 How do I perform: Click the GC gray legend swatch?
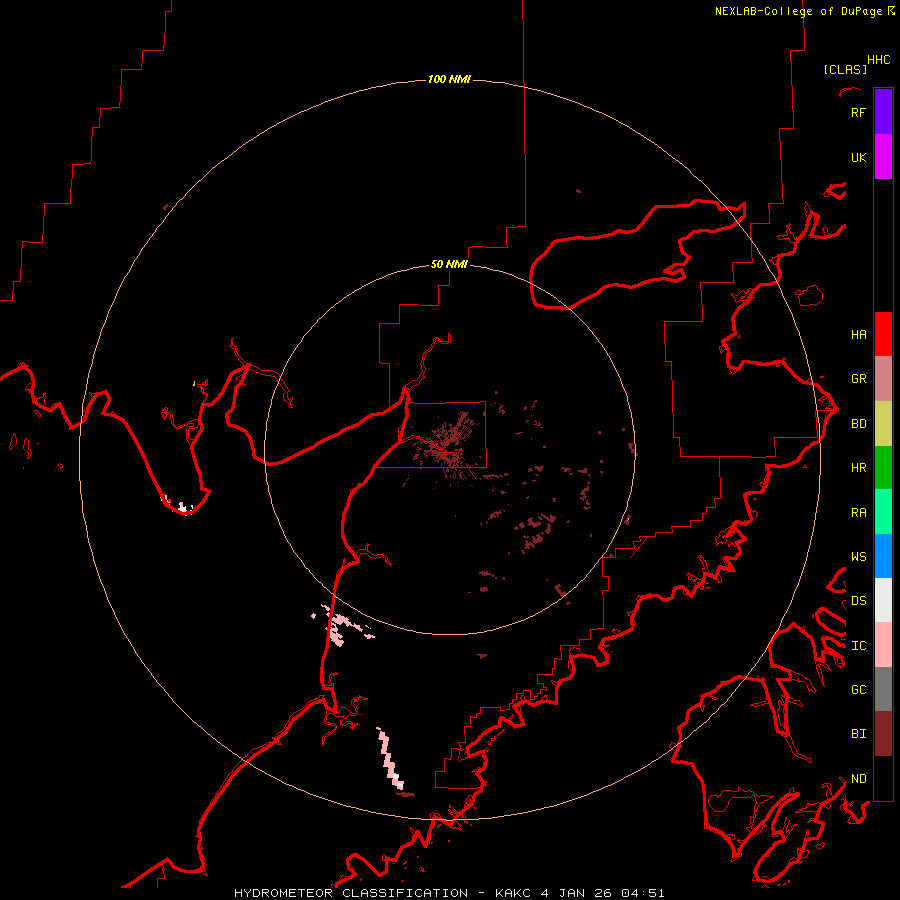(x=883, y=689)
